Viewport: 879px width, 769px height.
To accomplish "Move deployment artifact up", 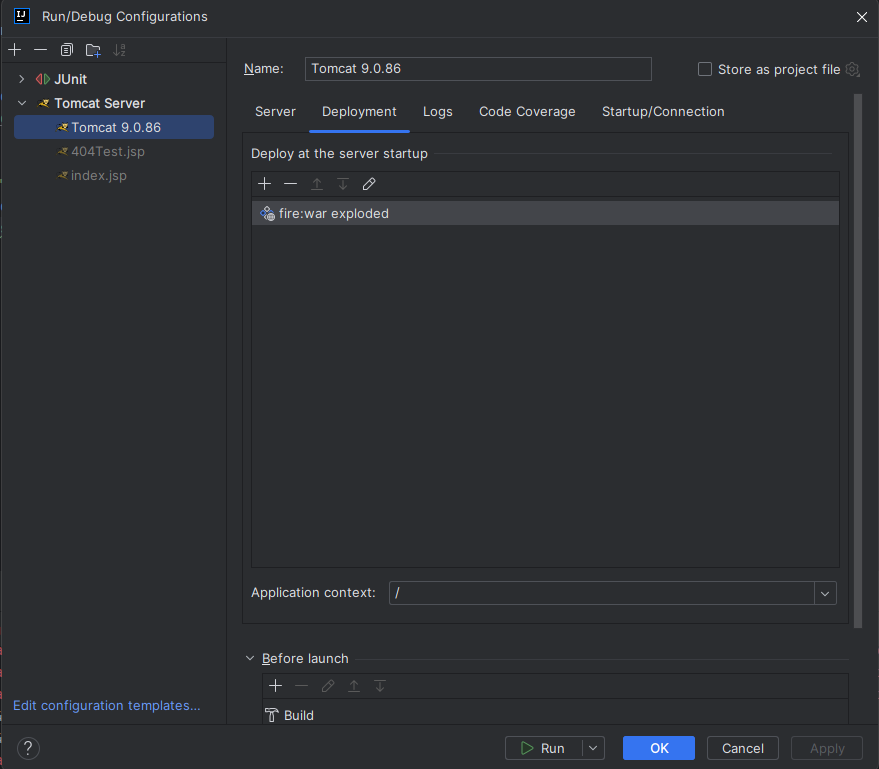I will pos(317,184).
